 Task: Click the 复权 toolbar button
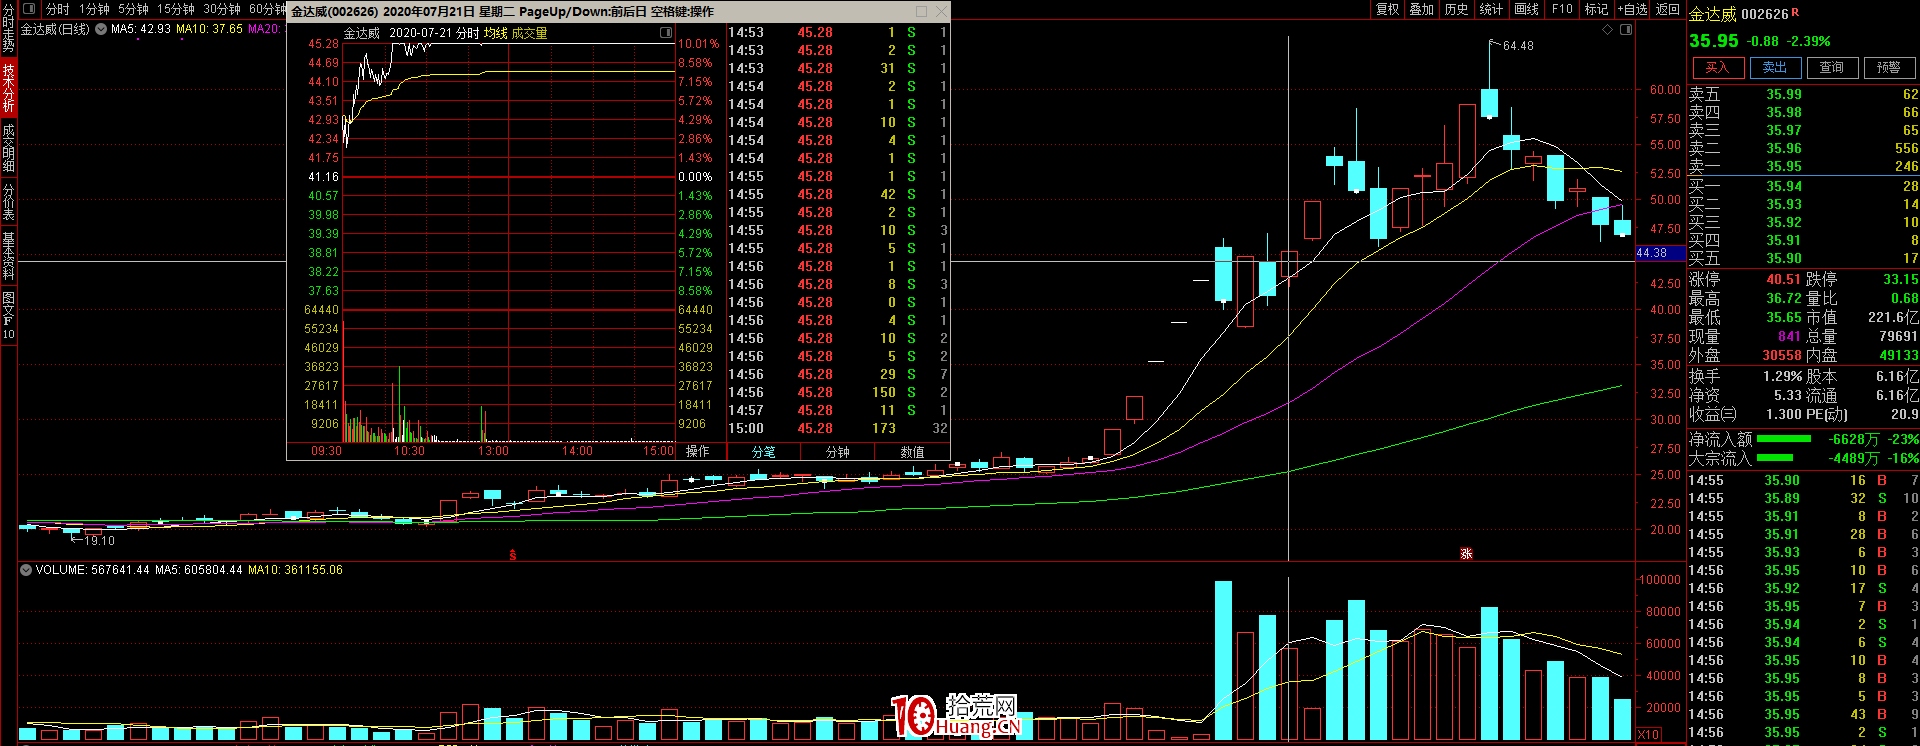pyautogui.click(x=1388, y=9)
